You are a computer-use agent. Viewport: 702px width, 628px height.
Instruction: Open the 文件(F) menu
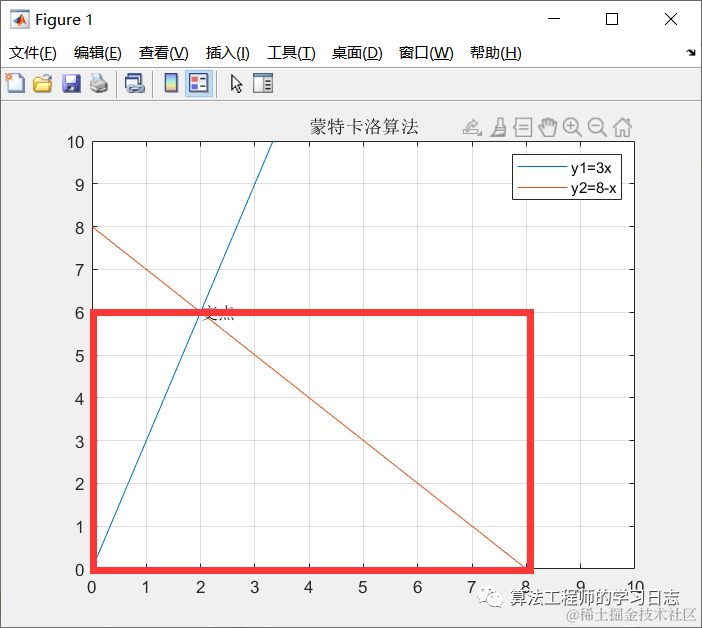[33, 53]
